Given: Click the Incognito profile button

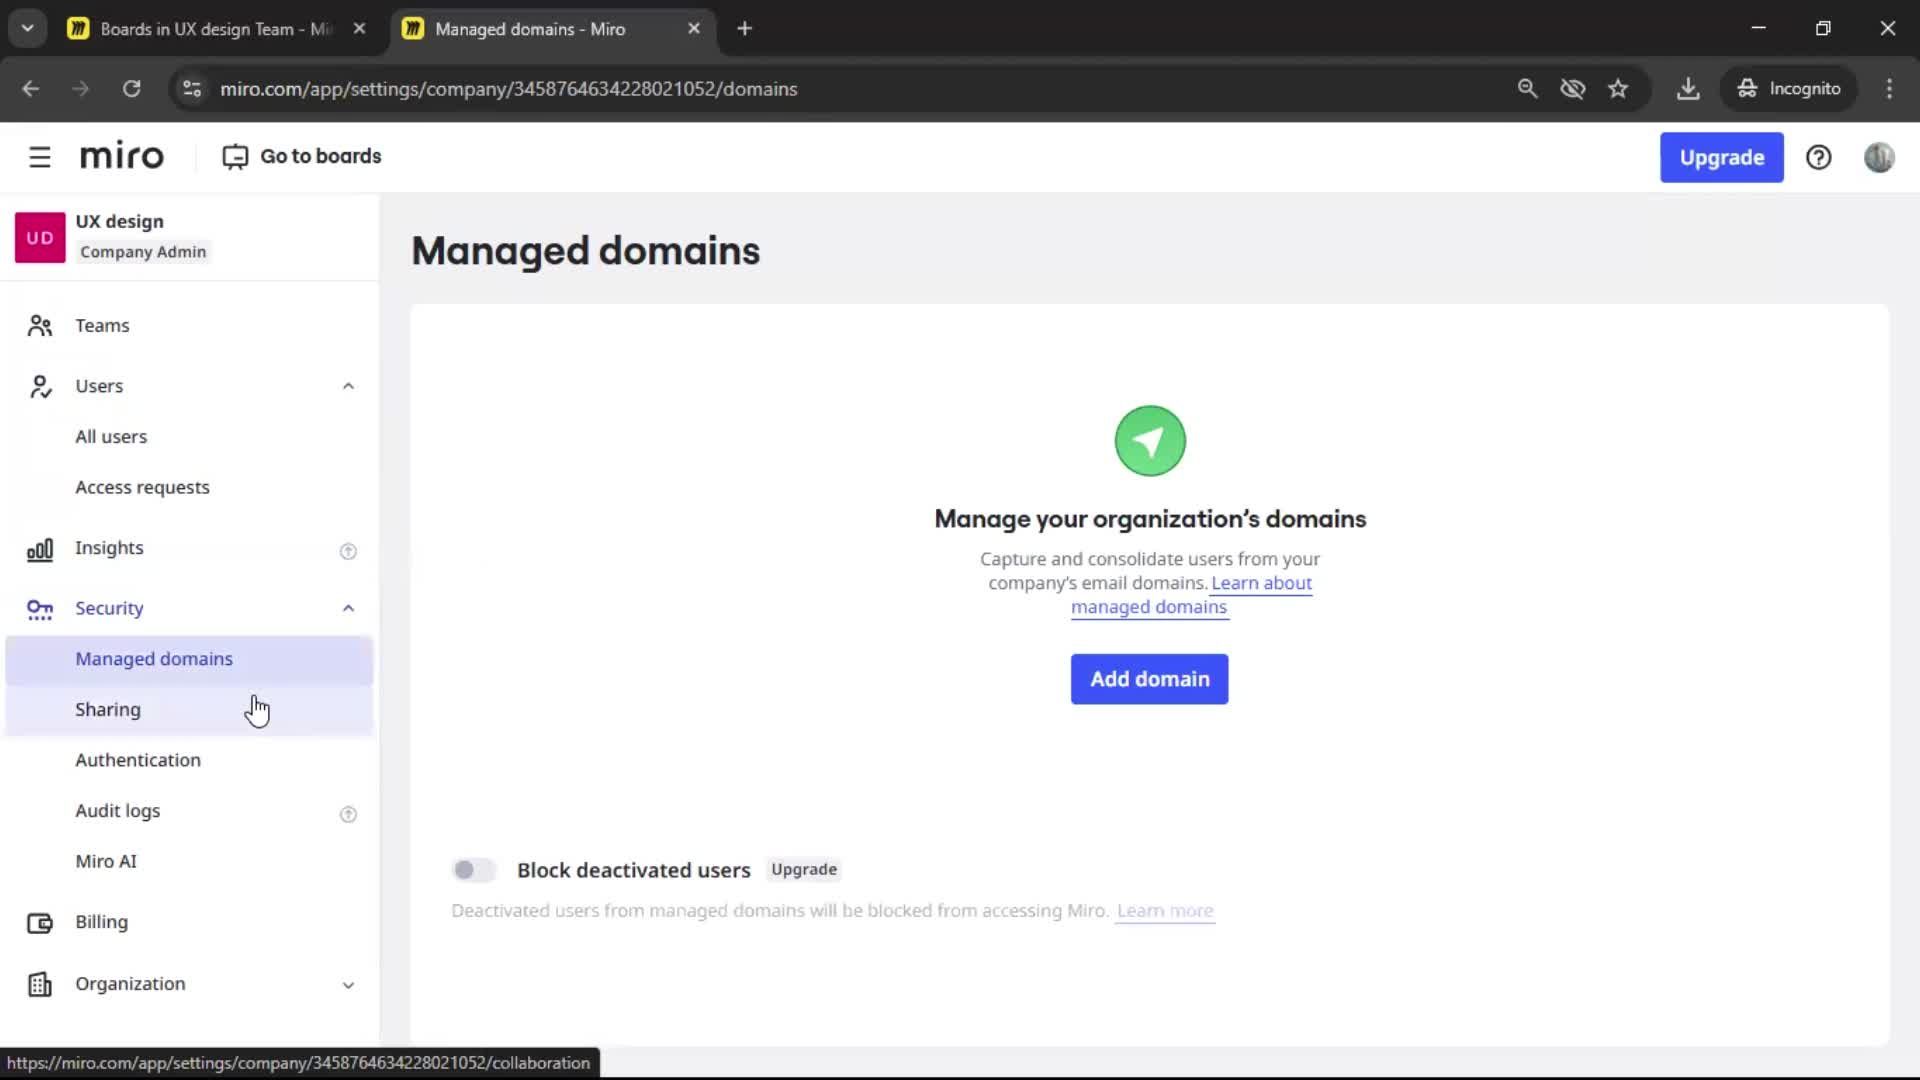Looking at the screenshot, I should [x=1788, y=89].
